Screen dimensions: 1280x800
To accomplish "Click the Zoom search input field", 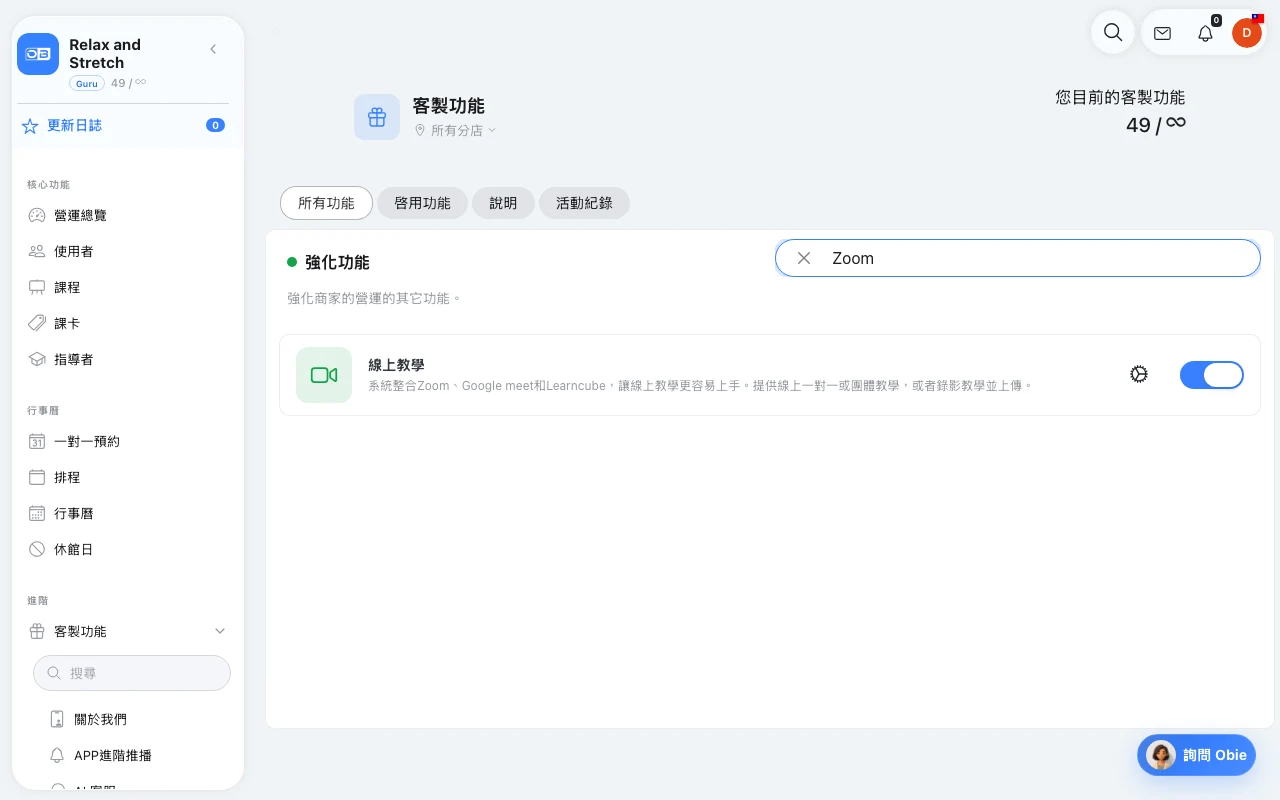I will pyautogui.click(x=1018, y=258).
